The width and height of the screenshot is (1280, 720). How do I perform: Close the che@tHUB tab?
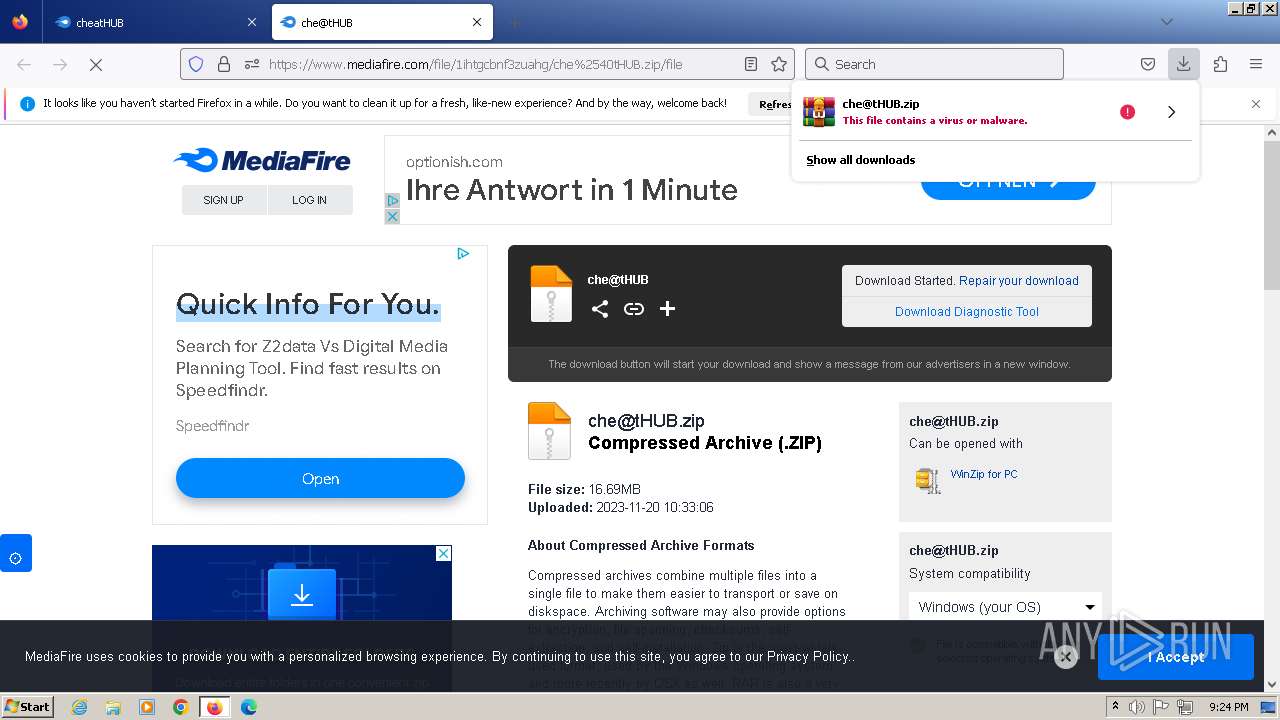coord(477,22)
